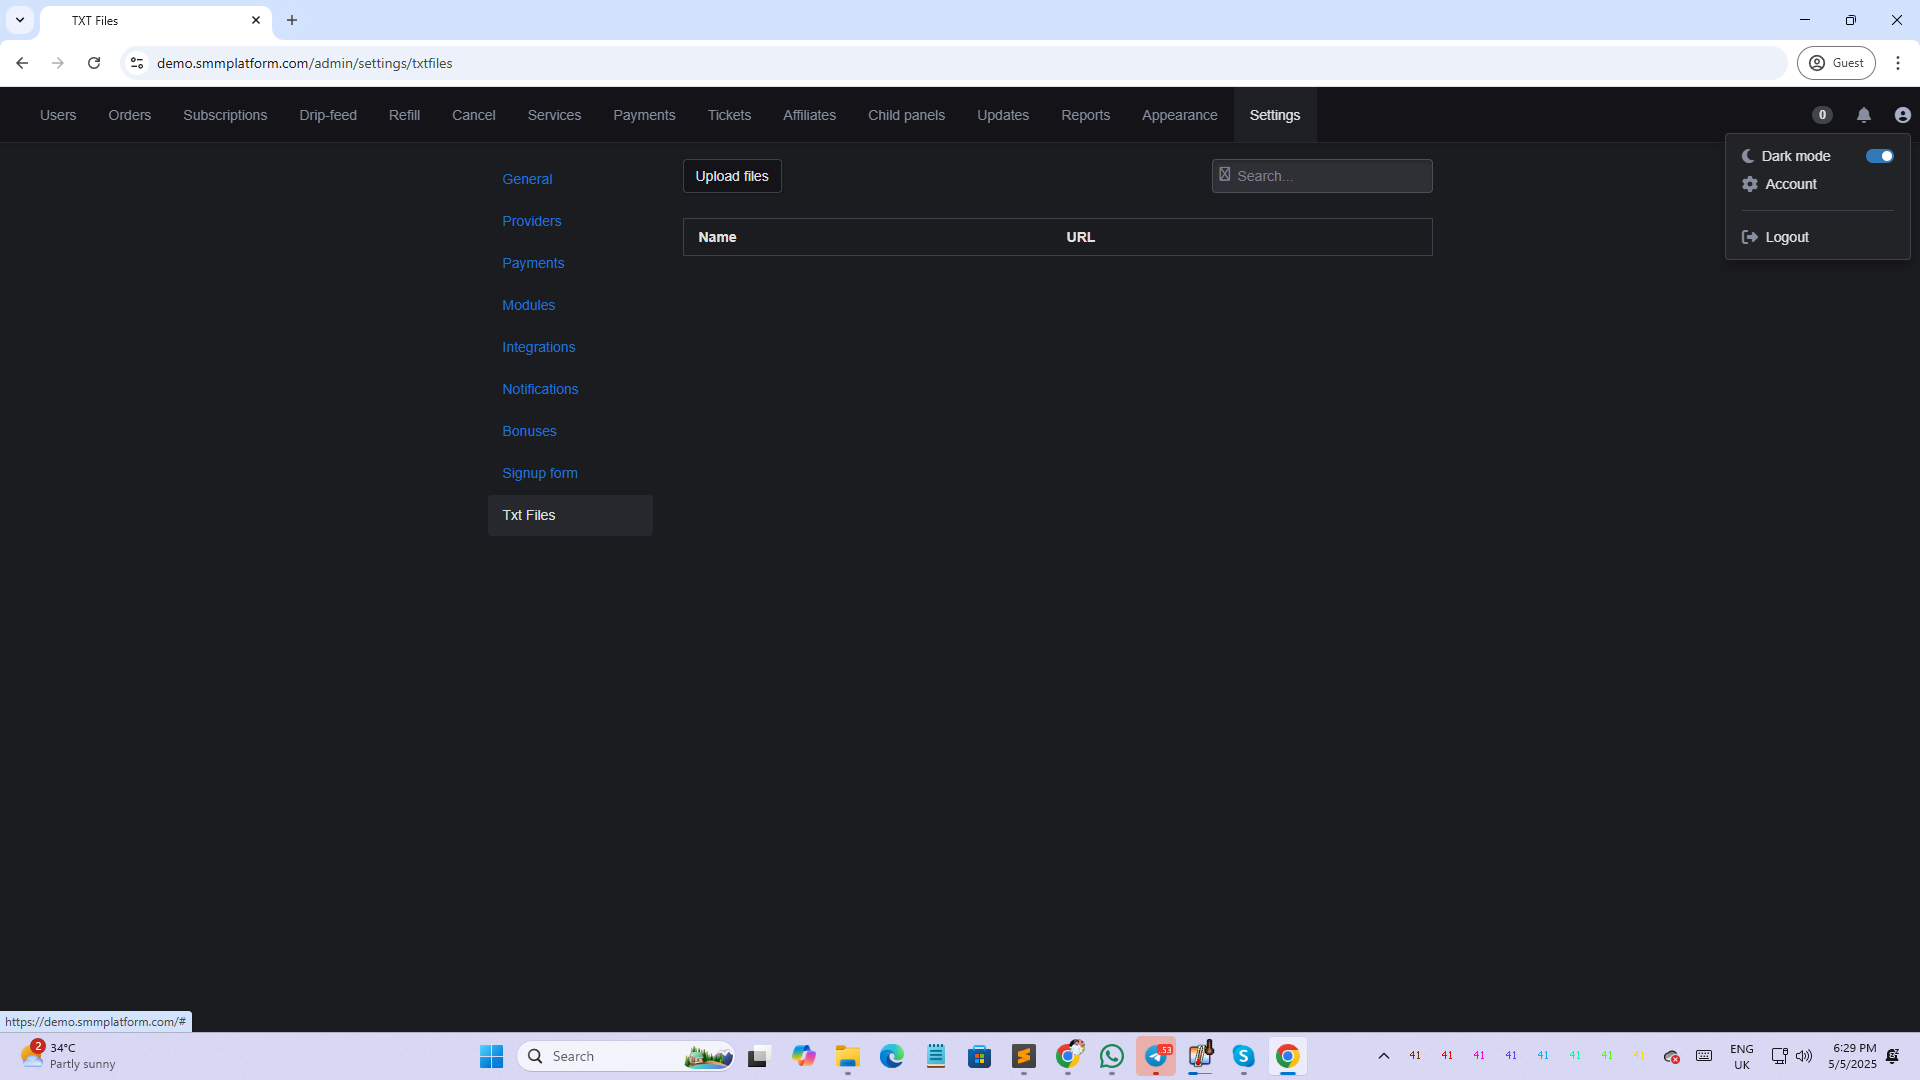Expand the browser tab search dropdown

pyautogui.click(x=20, y=20)
